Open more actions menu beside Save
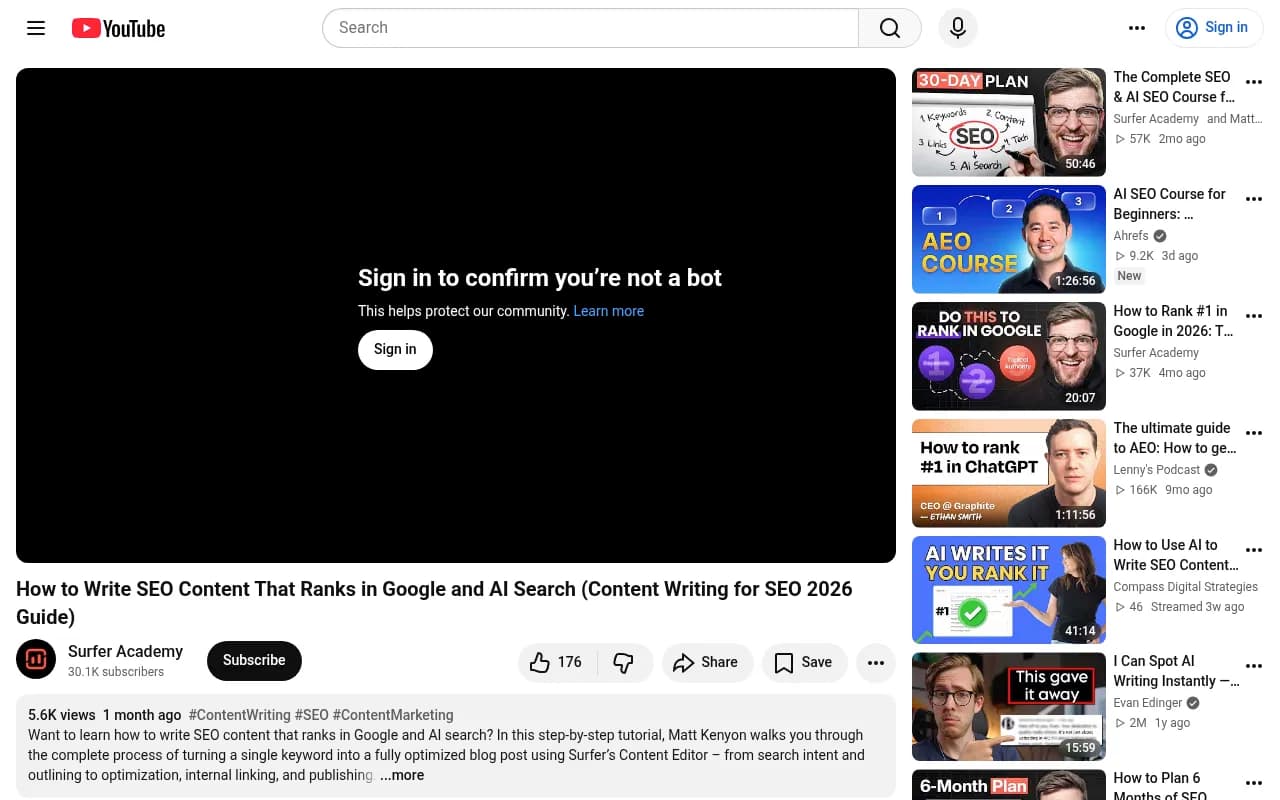 [876, 662]
